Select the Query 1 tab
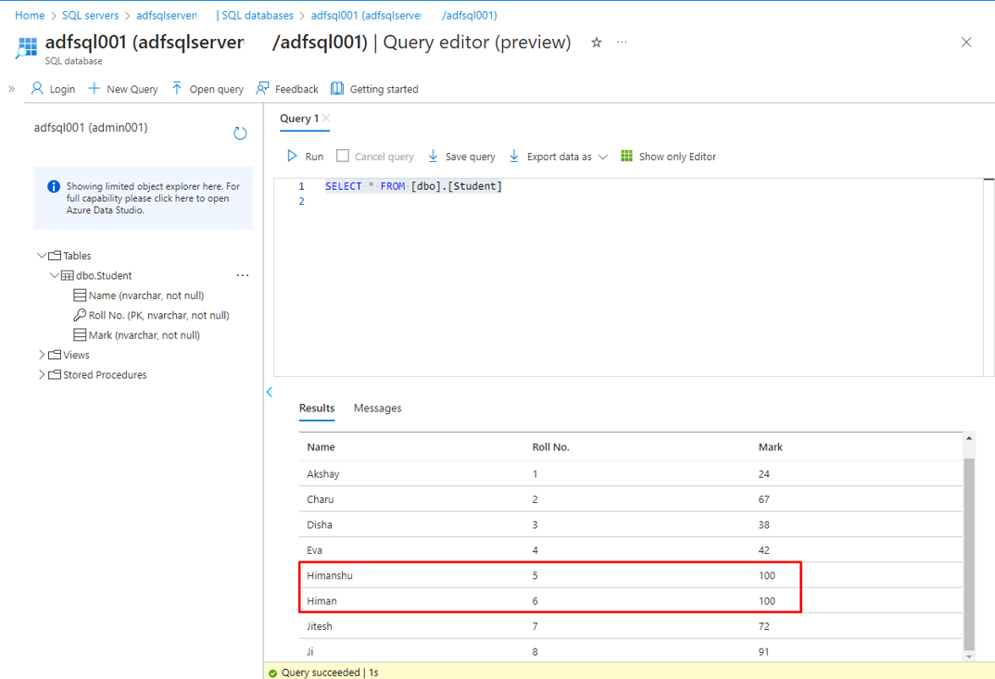Viewport: 995px width, 679px height. pos(299,118)
